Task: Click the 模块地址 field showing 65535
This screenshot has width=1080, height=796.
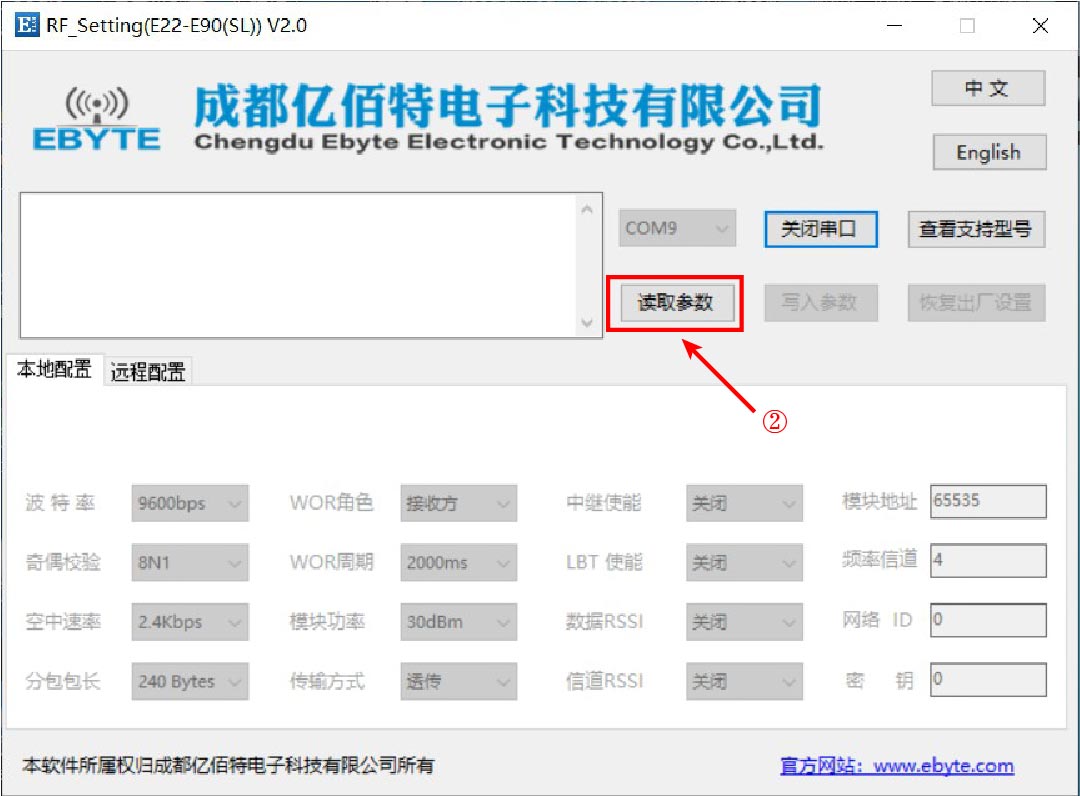Action: click(x=988, y=501)
